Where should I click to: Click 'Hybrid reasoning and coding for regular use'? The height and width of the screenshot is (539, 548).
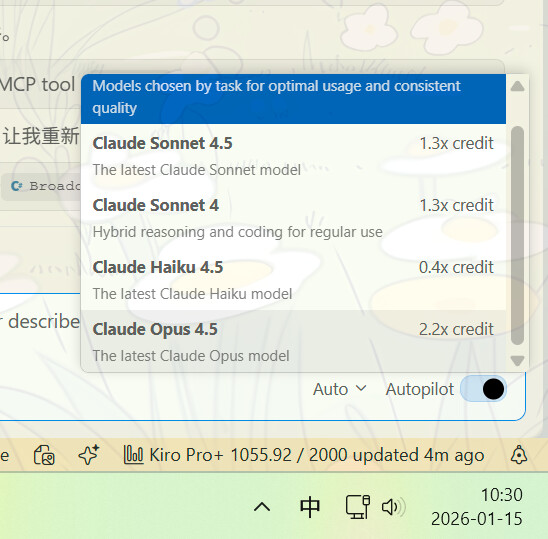(238, 232)
